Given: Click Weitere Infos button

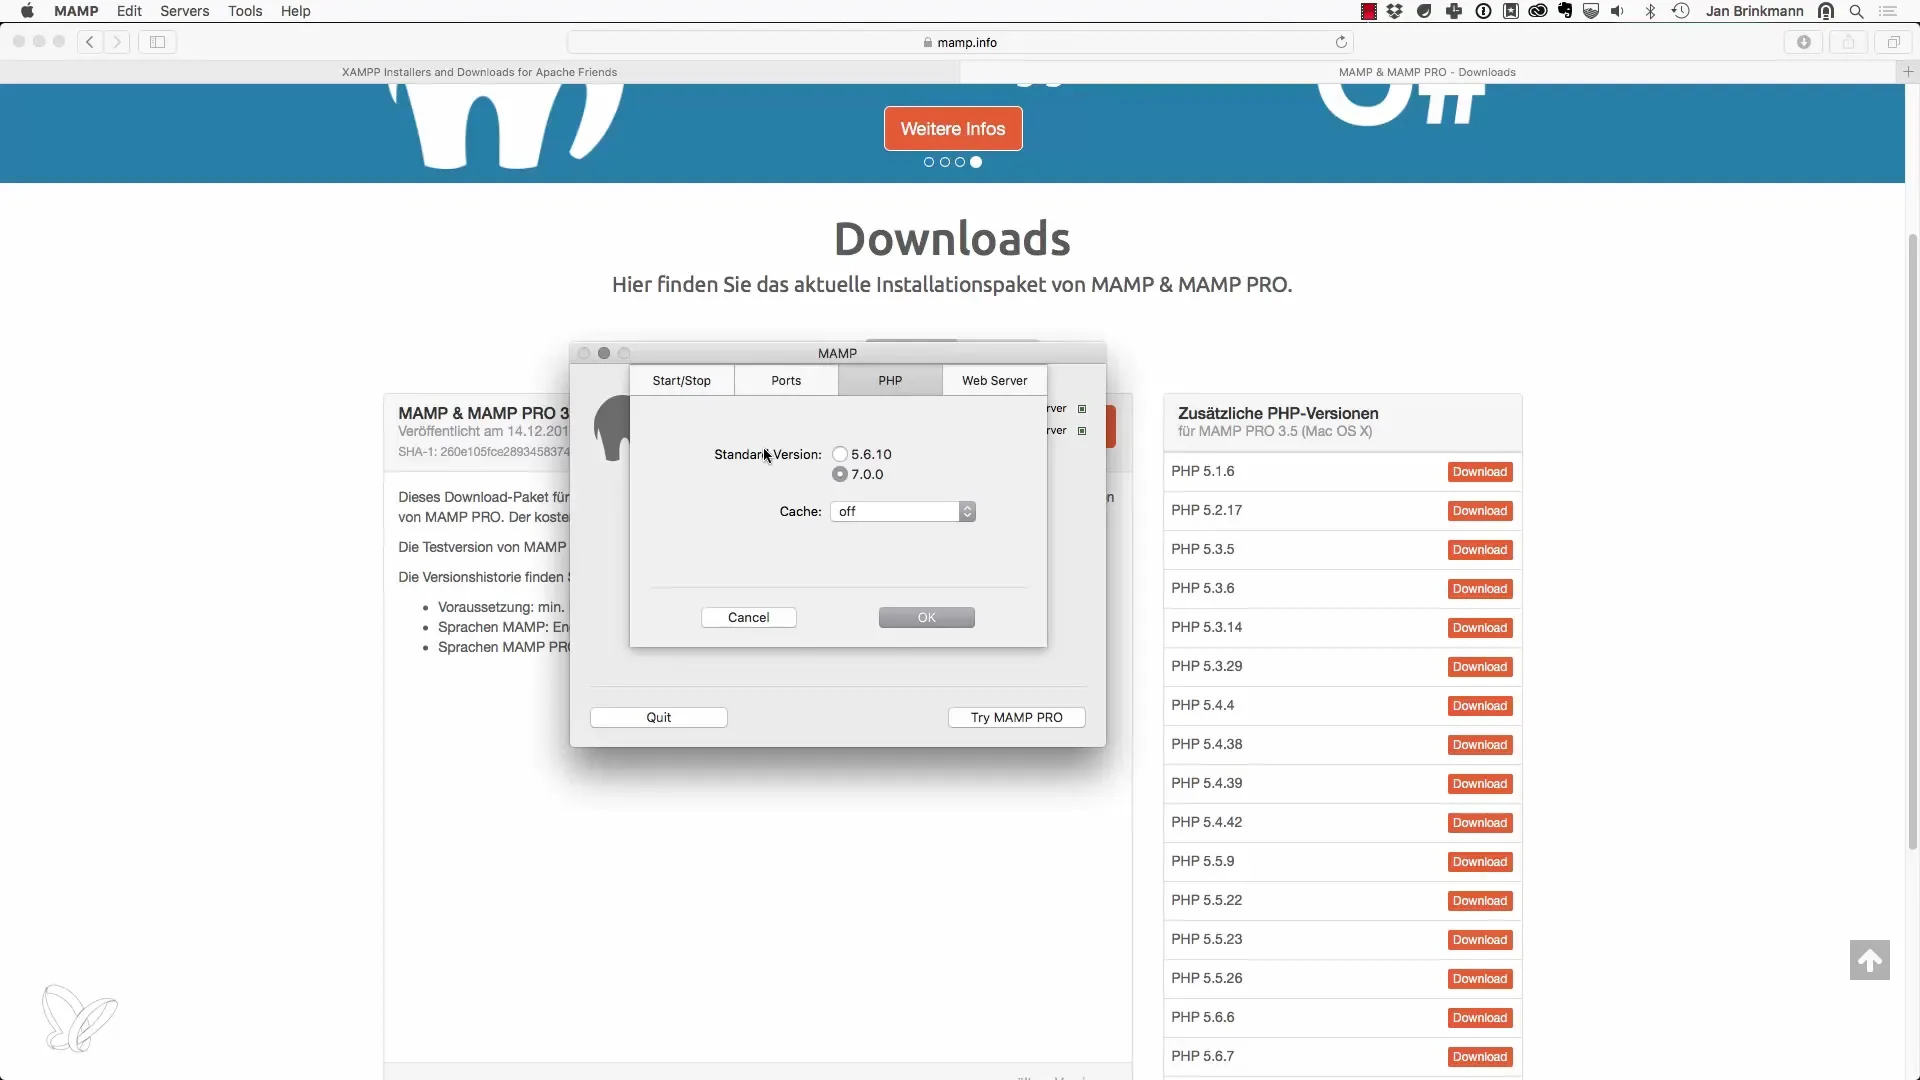Looking at the screenshot, I should (x=953, y=128).
